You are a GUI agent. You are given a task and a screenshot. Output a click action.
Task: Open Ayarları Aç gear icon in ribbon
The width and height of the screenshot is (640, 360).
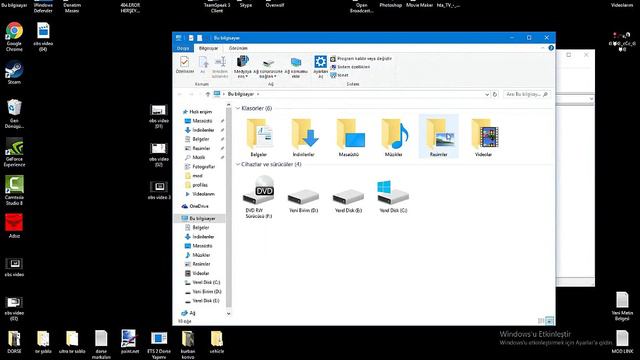pyautogui.click(x=320, y=67)
